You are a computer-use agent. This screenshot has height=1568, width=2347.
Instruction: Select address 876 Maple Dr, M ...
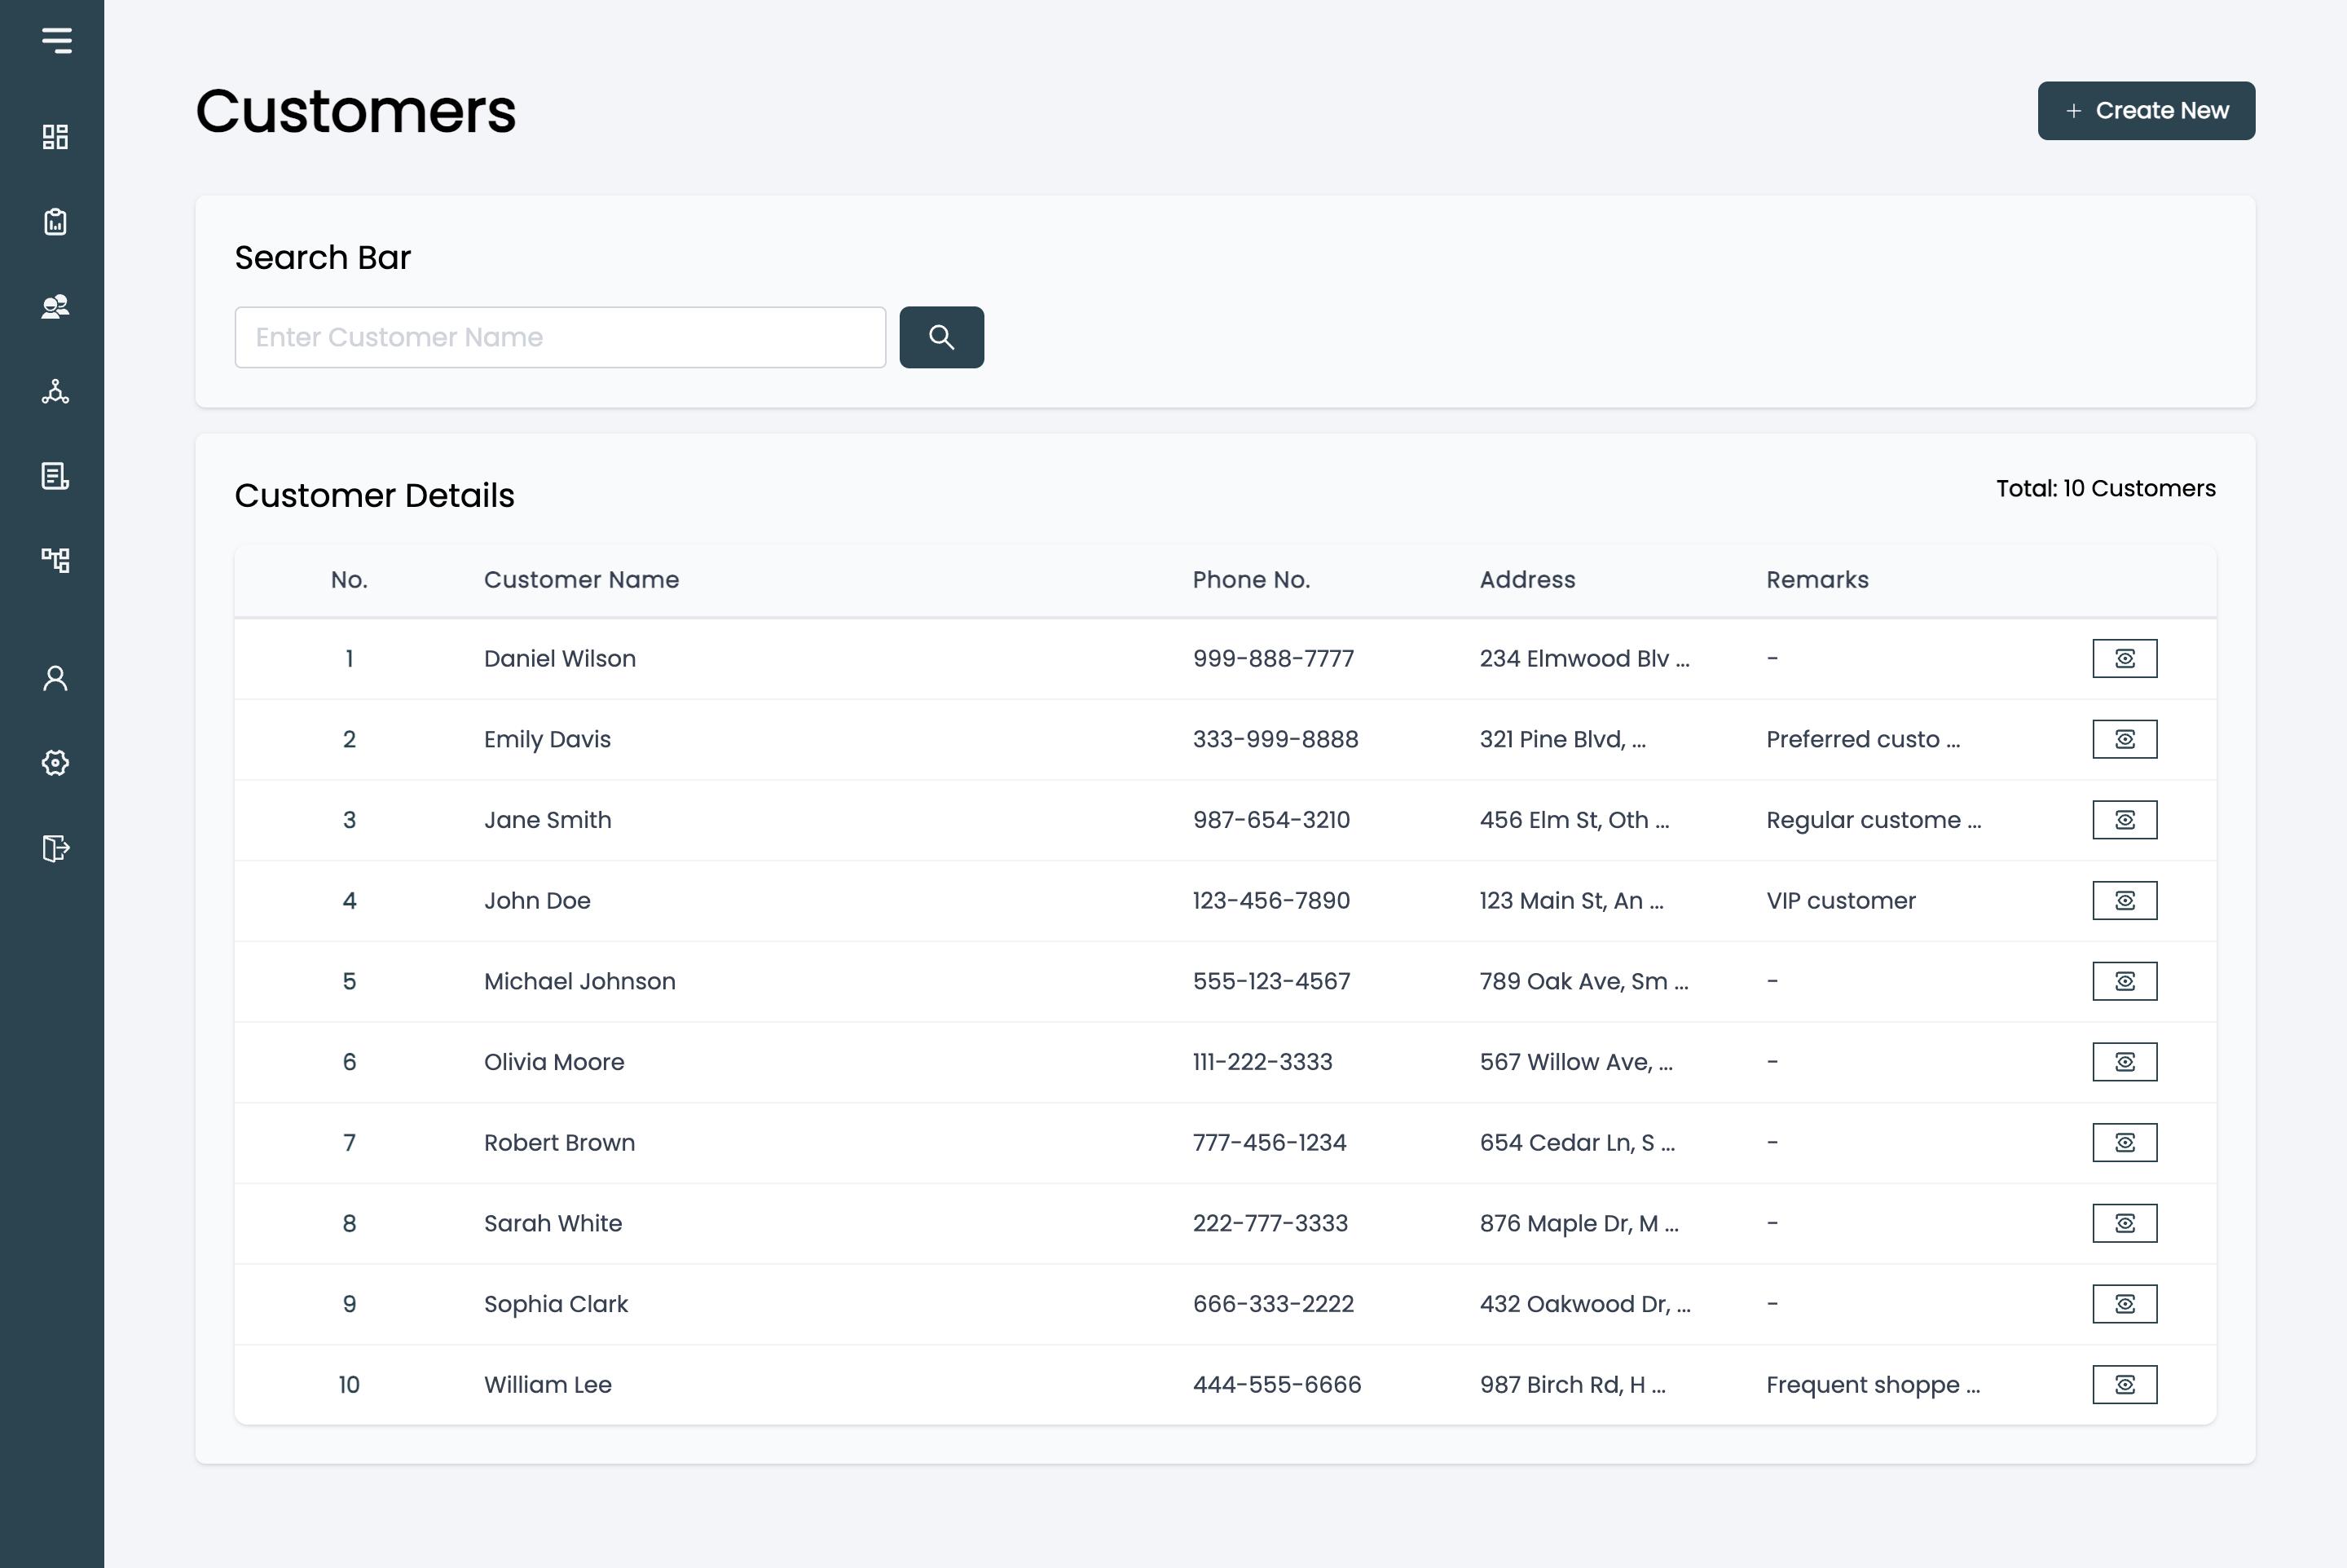[x=1578, y=1223]
